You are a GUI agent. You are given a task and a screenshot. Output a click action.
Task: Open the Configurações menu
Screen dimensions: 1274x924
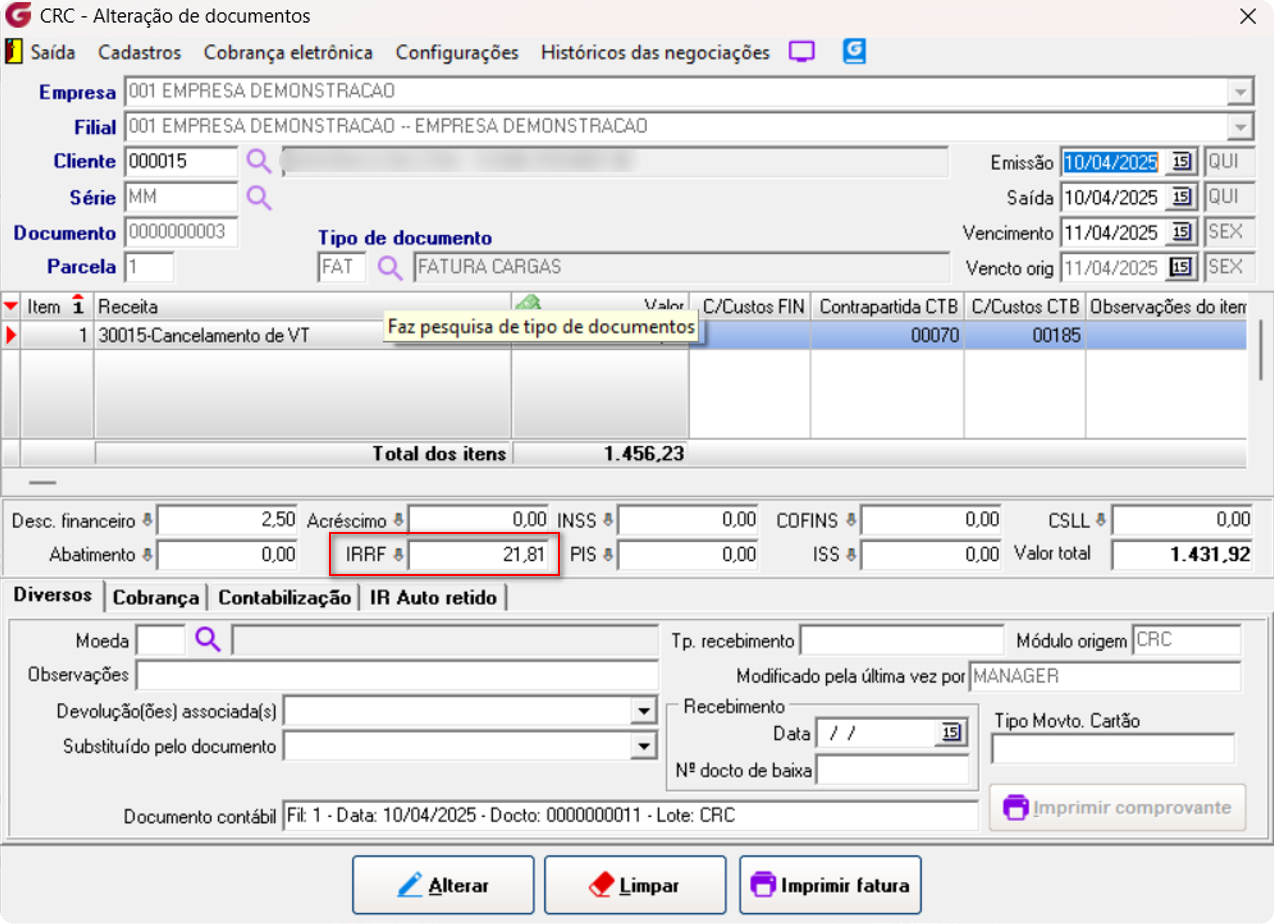[x=457, y=52]
